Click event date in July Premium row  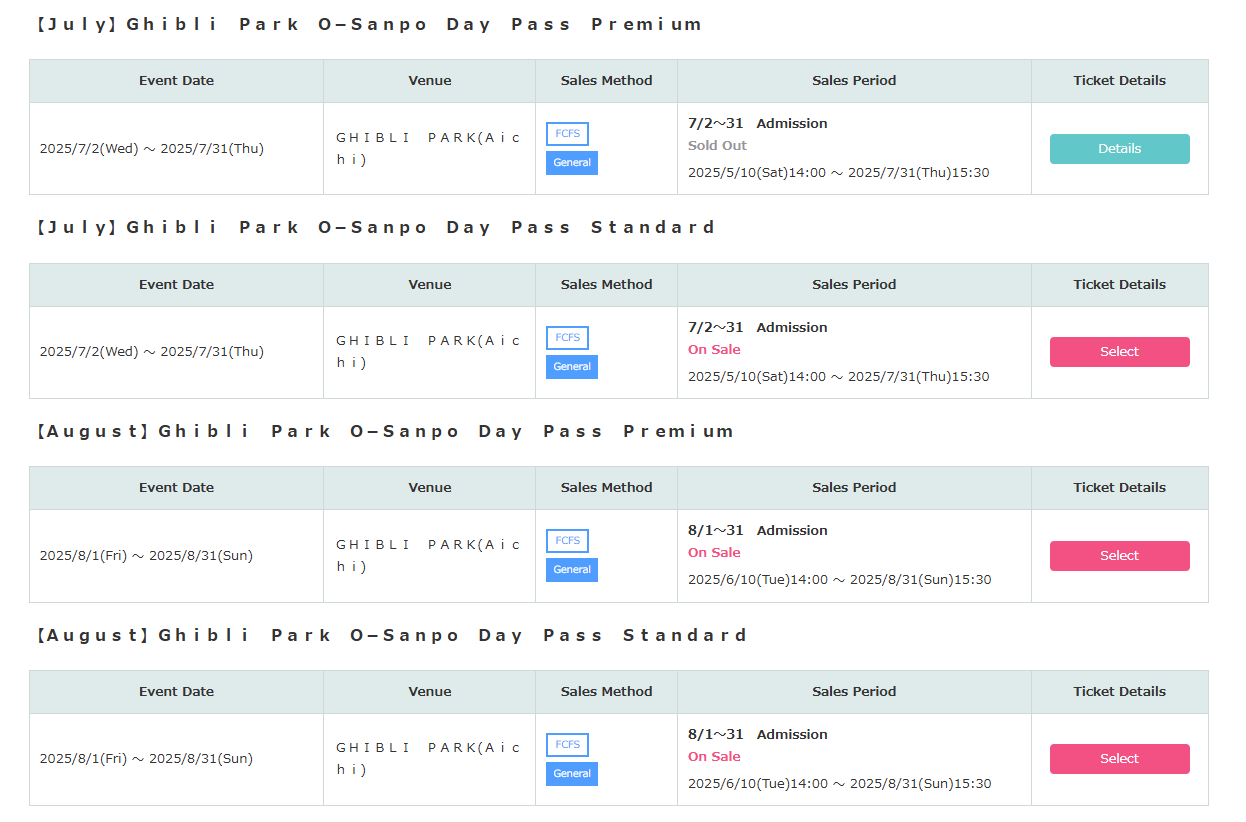pyautogui.click(x=152, y=149)
